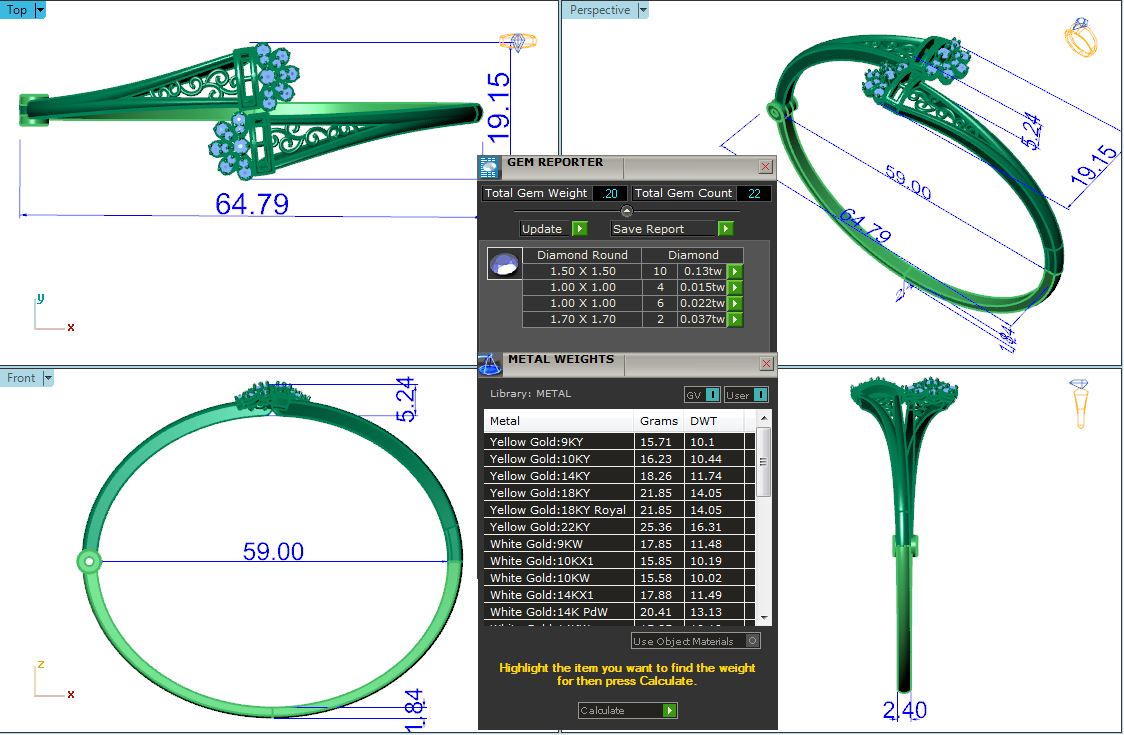Collapse the Gem Reporter totals section
This screenshot has height=735, width=1124.
tap(626, 211)
